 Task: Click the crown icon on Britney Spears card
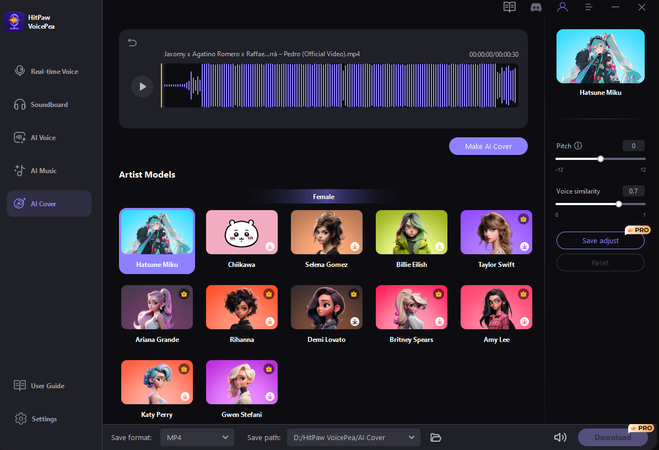click(438, 294)
